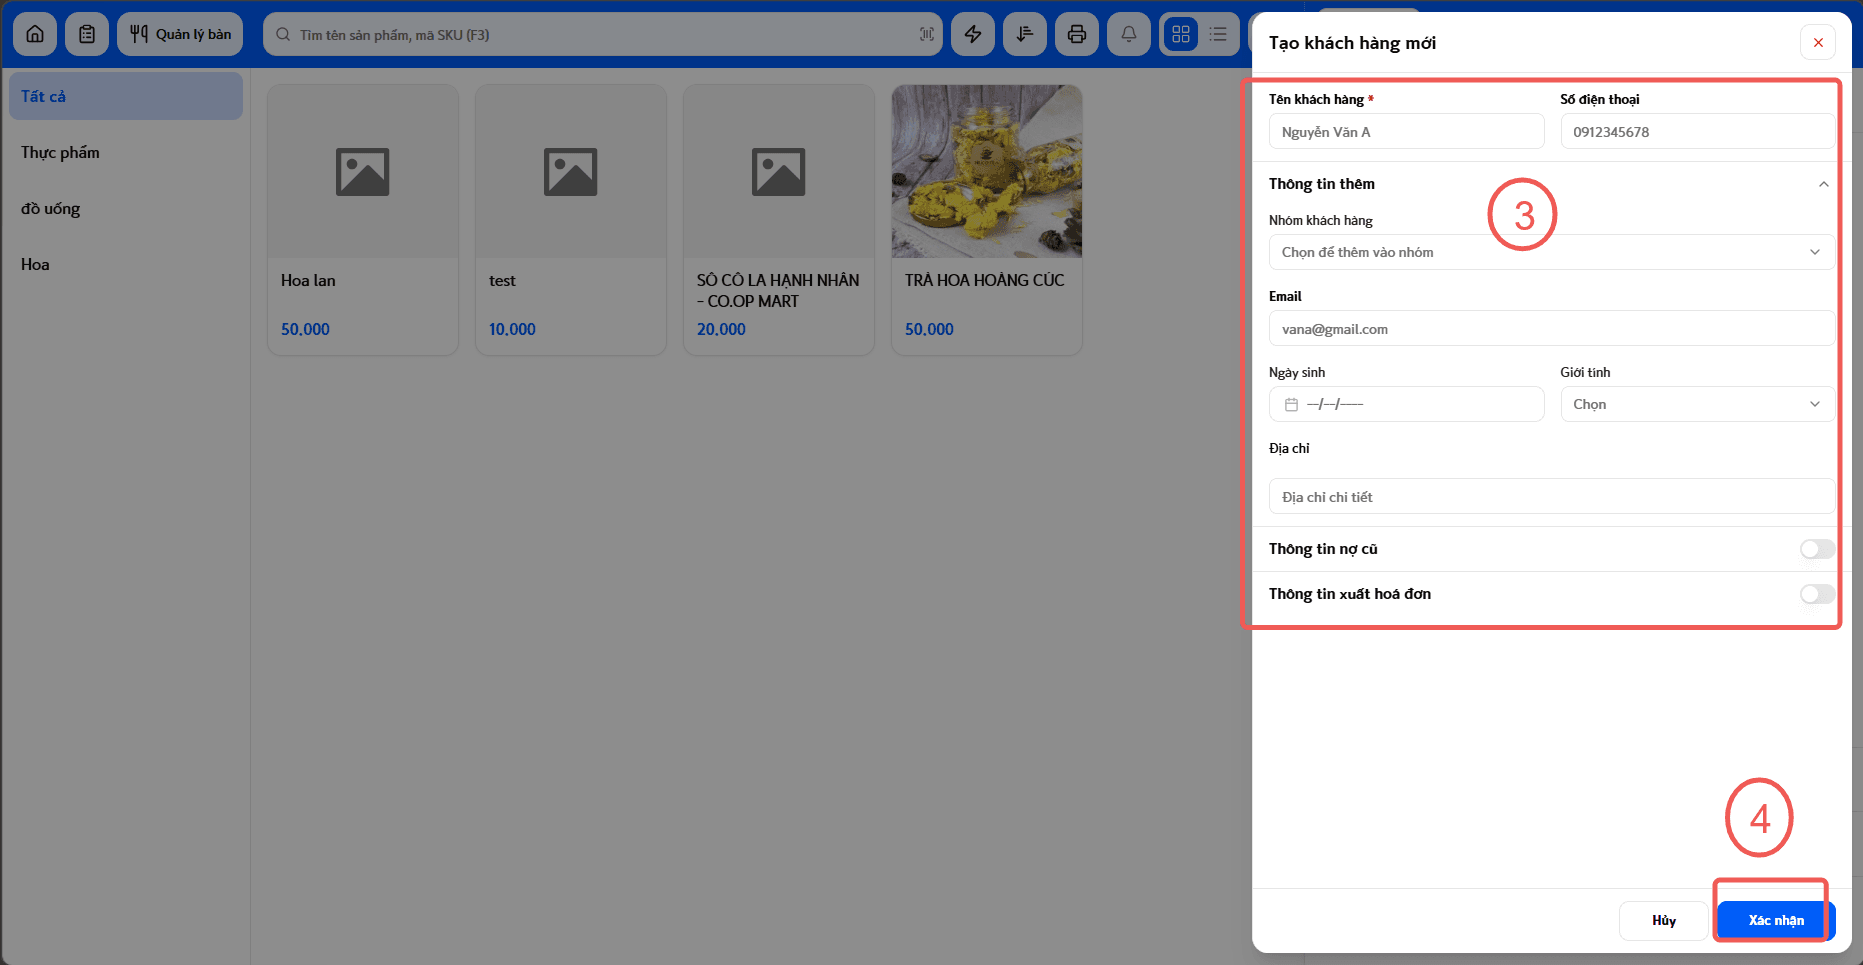1863x965 pixels.
Task: Click the printer icon
Action: [x=1077, y=34]
